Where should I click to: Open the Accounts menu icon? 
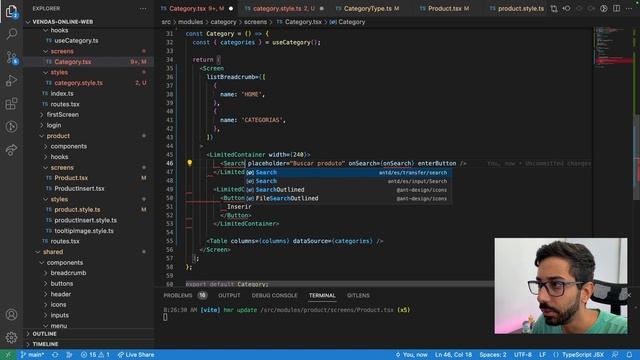coord(11,315)
